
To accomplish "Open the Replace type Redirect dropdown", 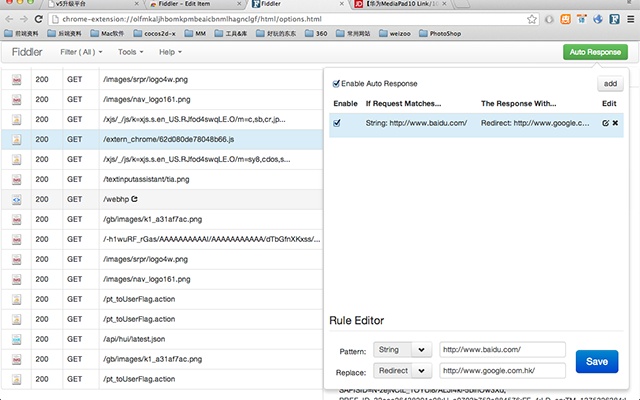I will point(402,371).
